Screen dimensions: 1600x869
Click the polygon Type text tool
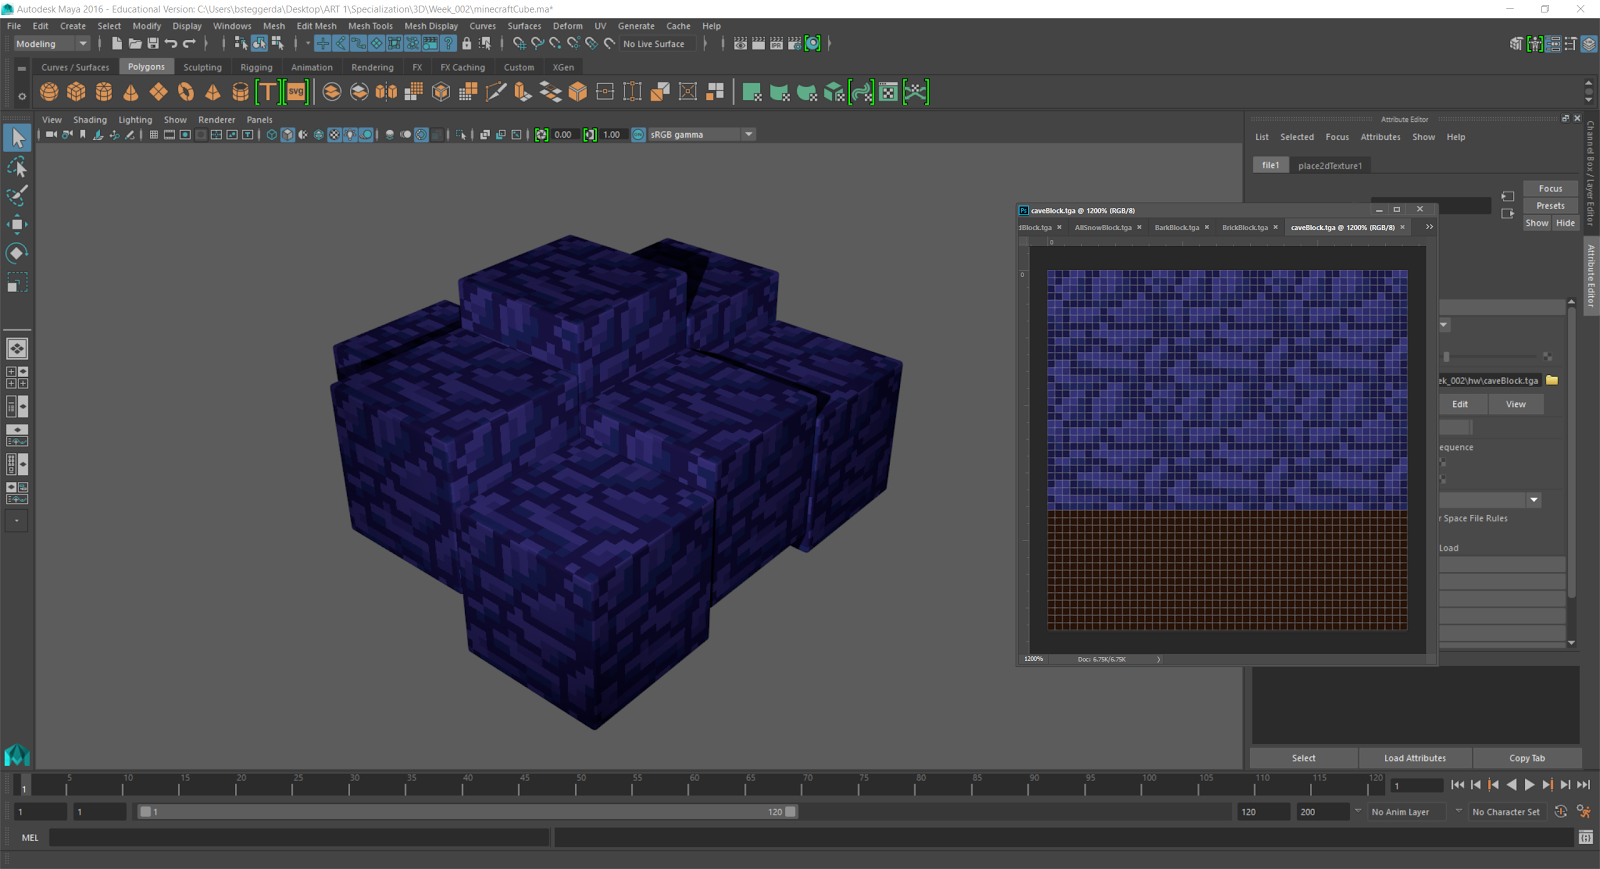click(268, 92)
